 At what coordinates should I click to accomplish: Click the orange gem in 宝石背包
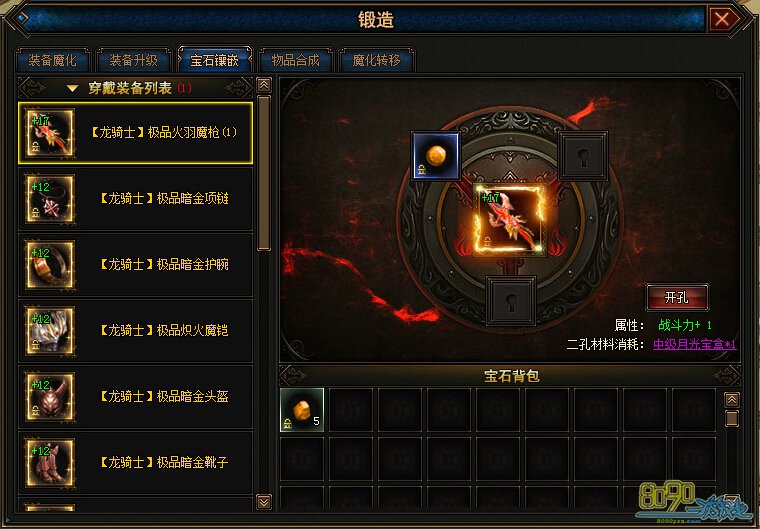tap(301, 410)
